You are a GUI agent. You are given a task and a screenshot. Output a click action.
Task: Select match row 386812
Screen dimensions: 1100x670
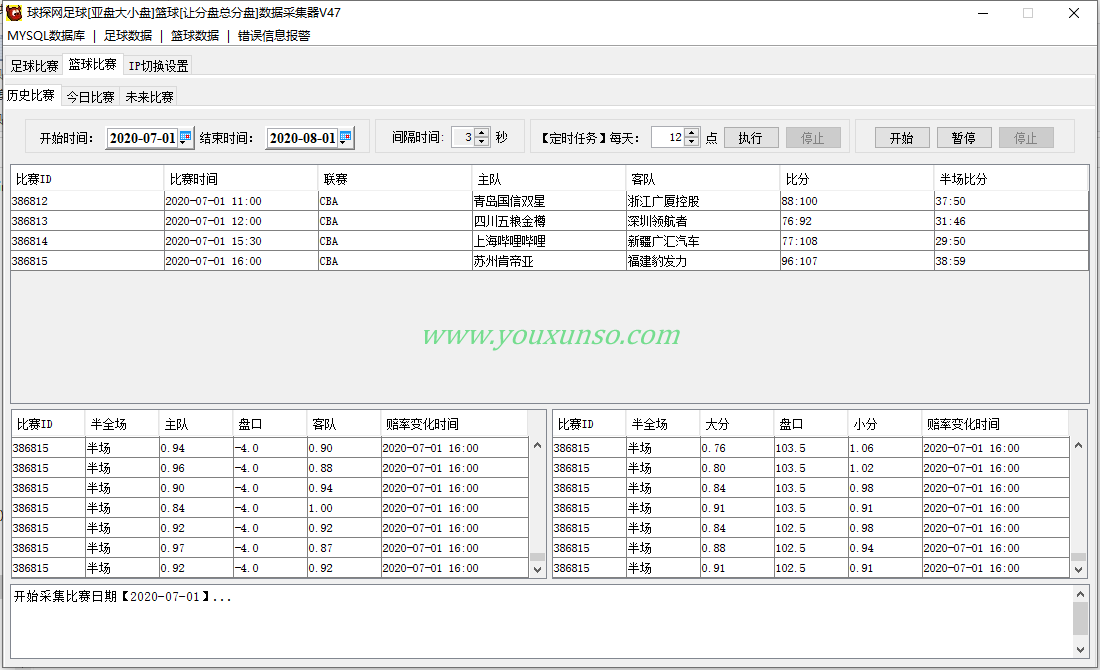[549, 201]
